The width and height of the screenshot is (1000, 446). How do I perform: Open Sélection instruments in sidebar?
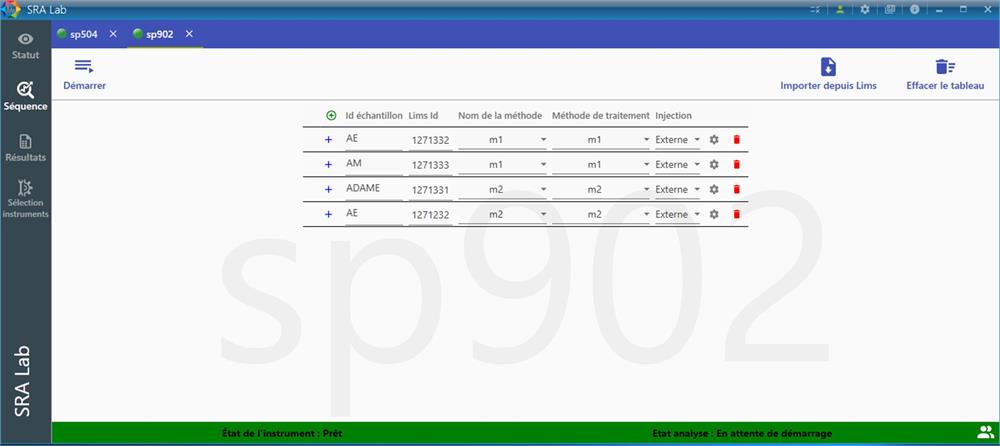click(x=25, y=198)
